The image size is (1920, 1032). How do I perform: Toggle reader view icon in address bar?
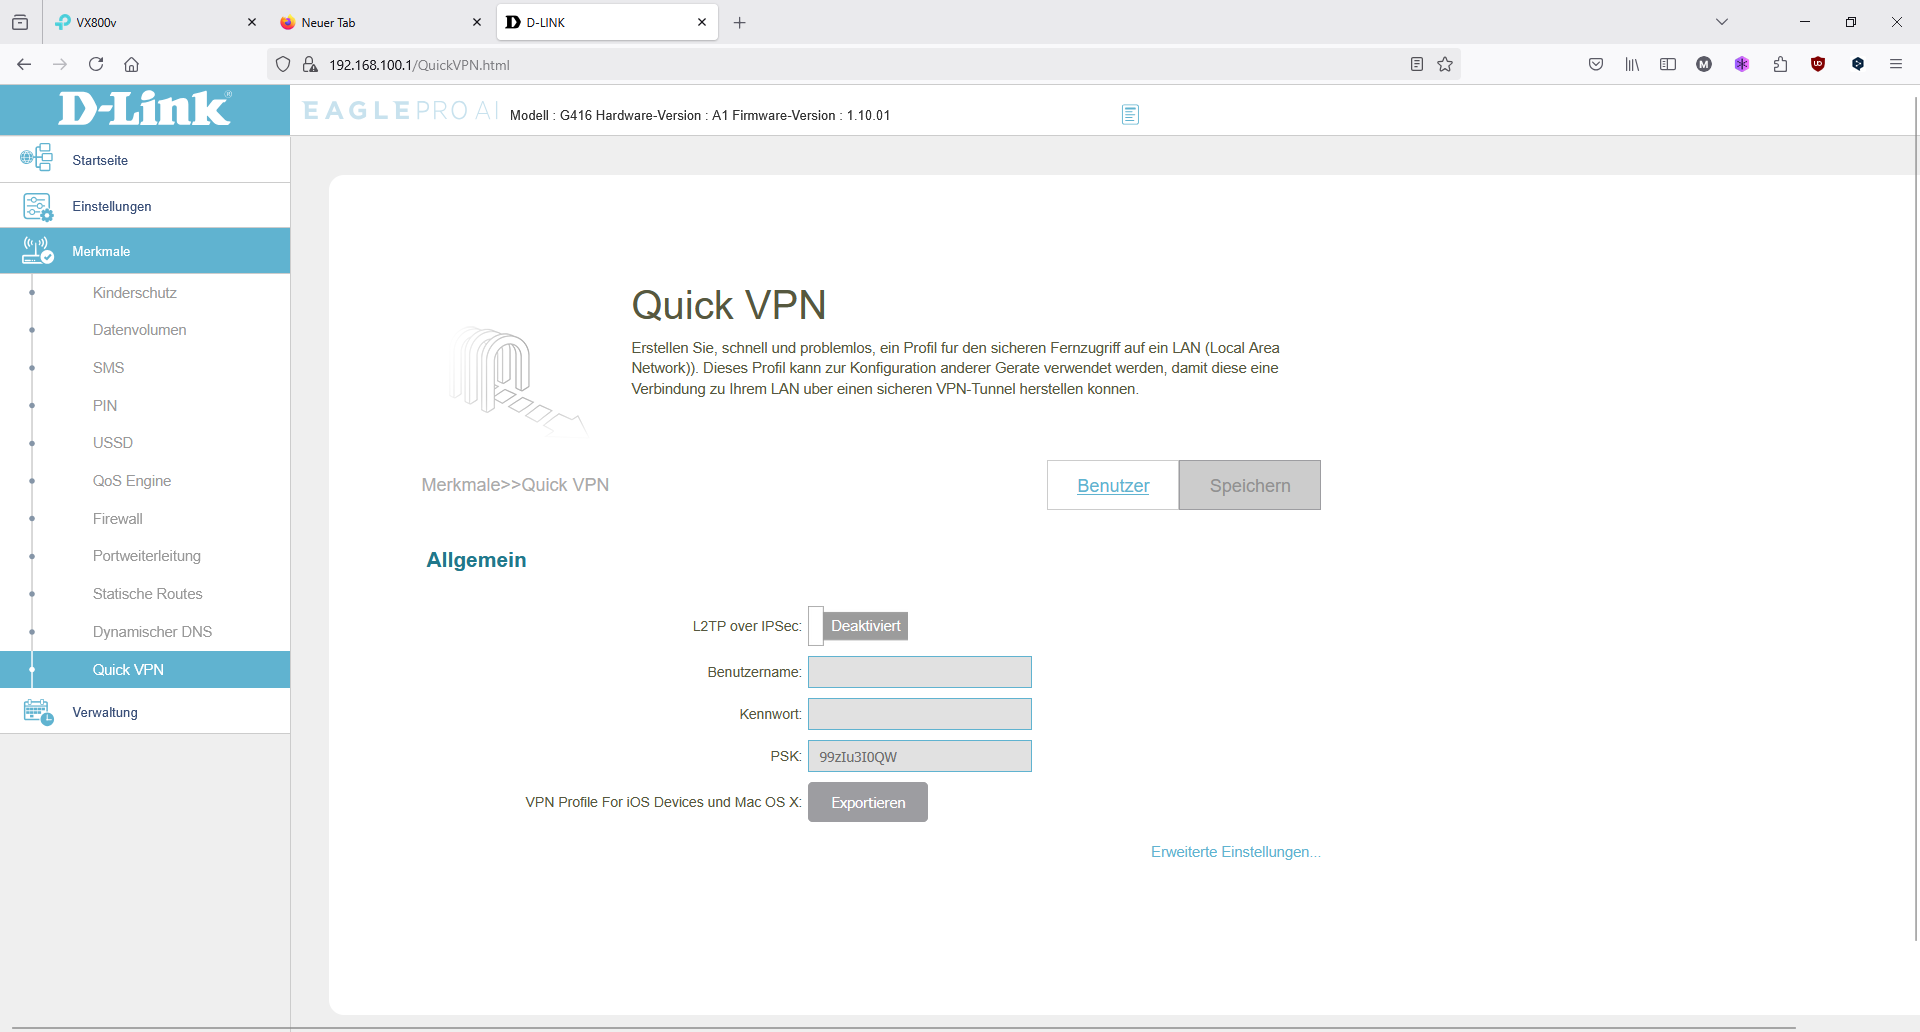[1417, 64]
